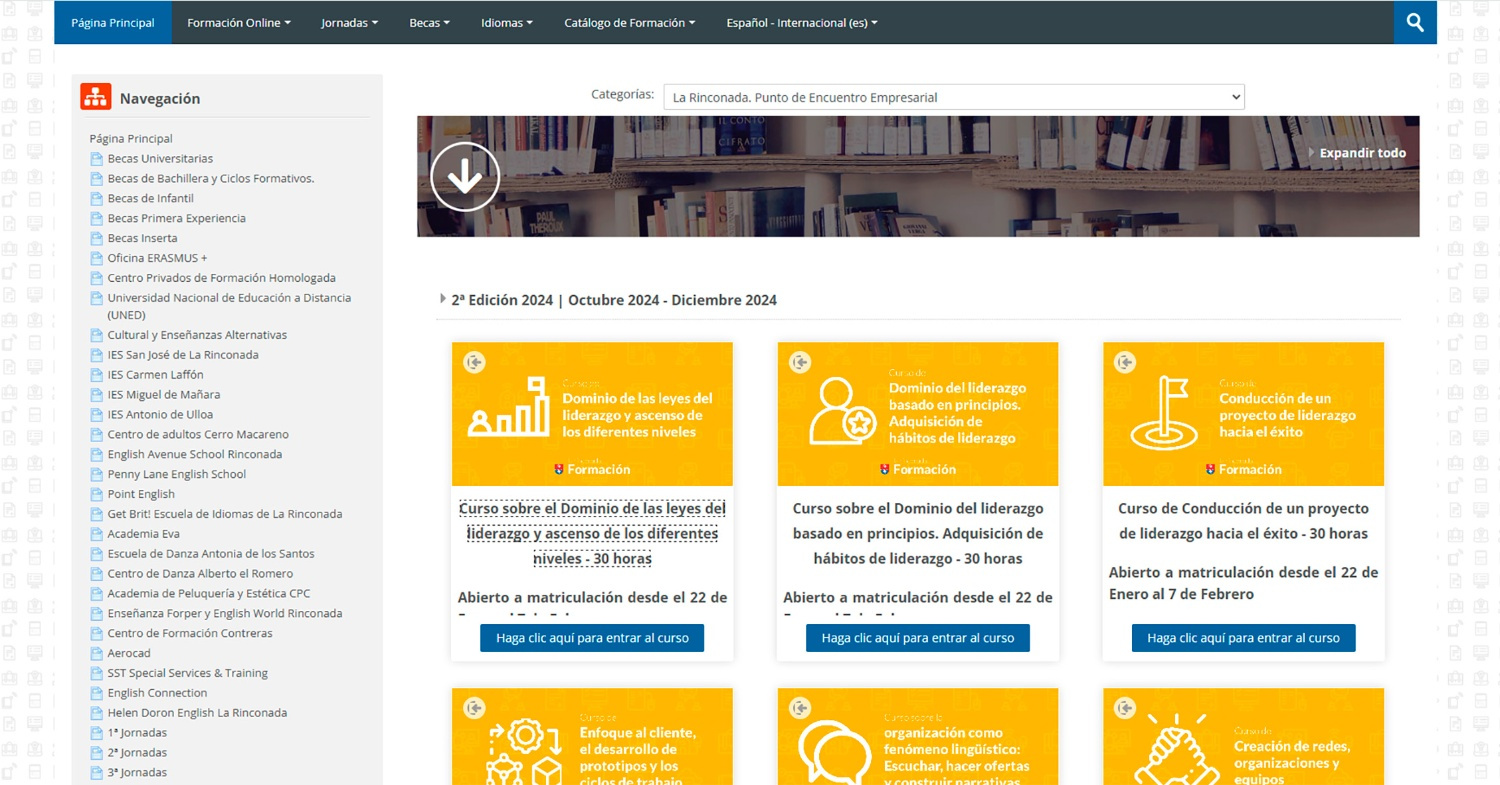Click the page icon beside Point English
Screen dimensions: 1500x785
[x=97, y=495]
